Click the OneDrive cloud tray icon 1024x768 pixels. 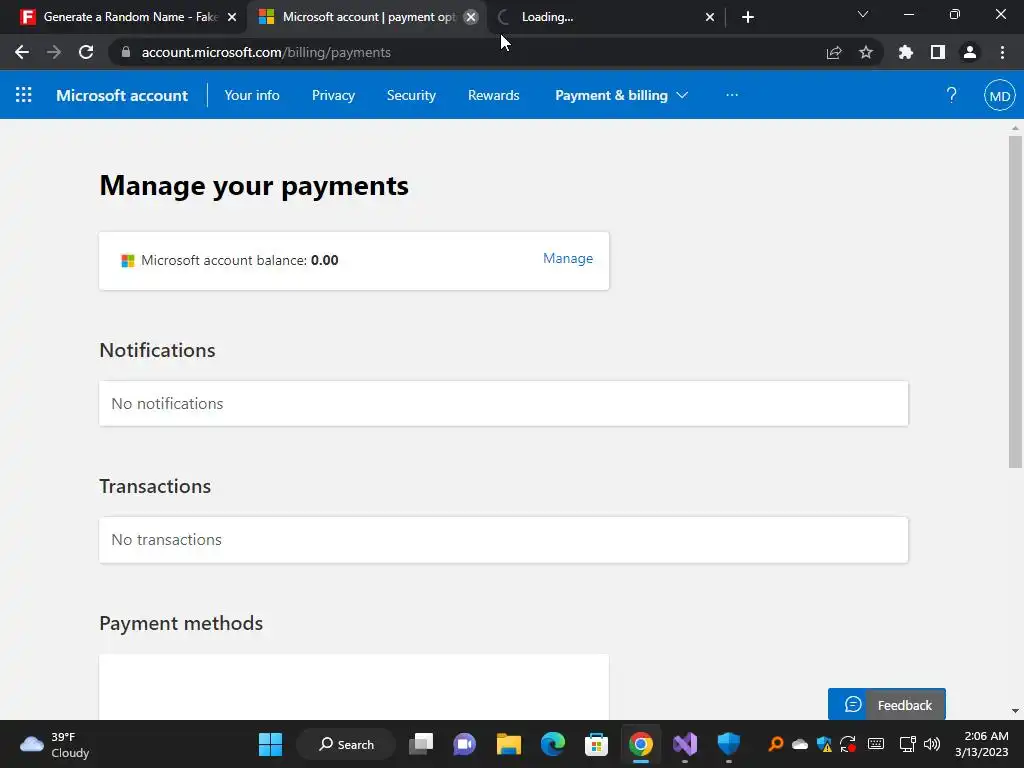pyautogui.click(x=800, y=744)
